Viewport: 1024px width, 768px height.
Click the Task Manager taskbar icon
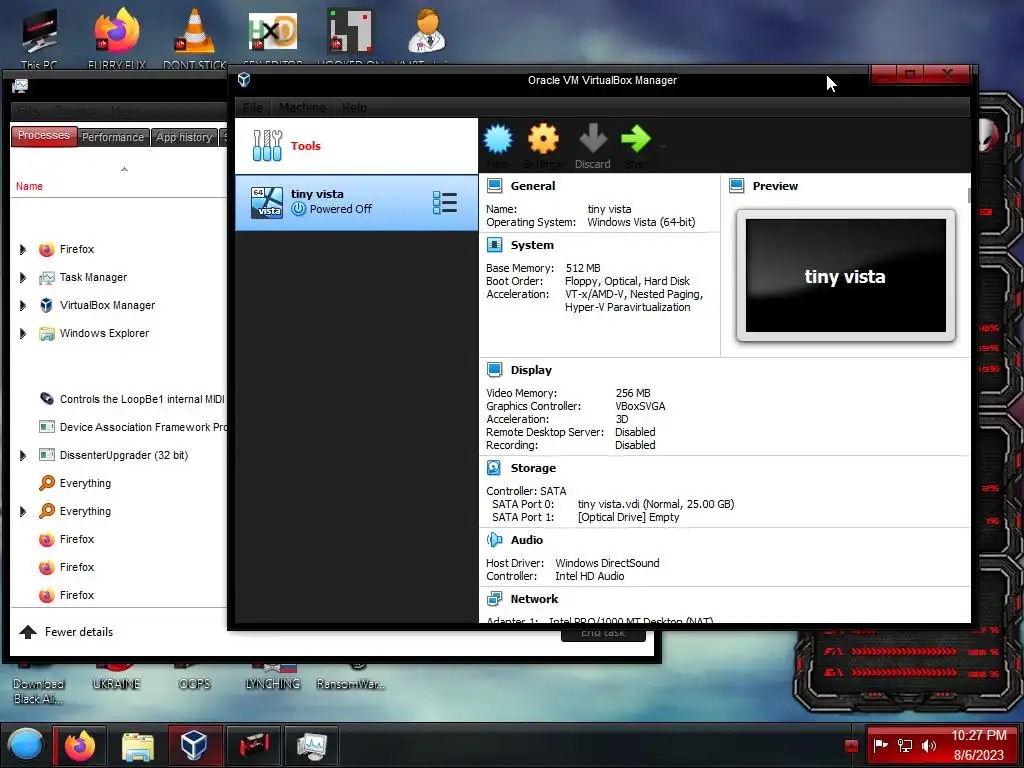(x=312, y=745)
